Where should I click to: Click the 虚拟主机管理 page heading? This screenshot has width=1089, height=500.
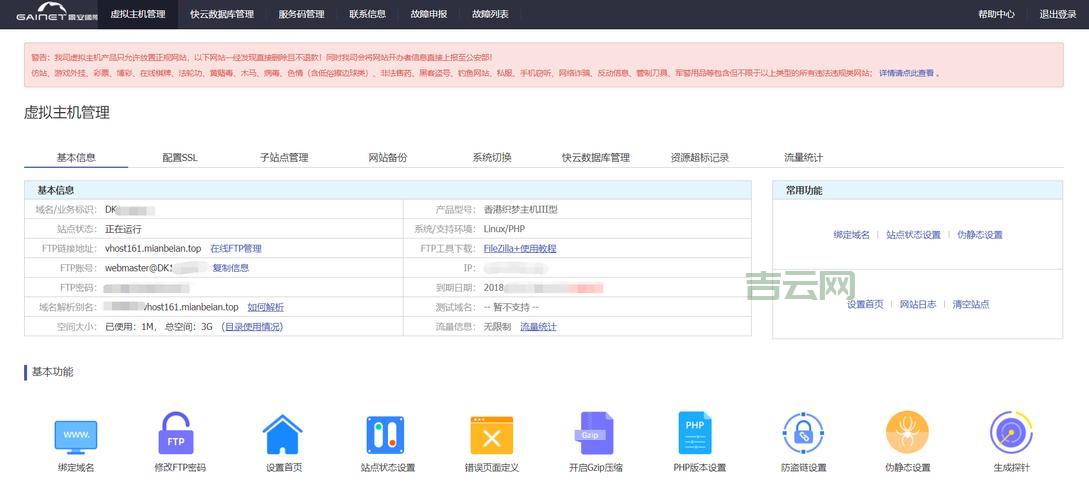(67, 113)
